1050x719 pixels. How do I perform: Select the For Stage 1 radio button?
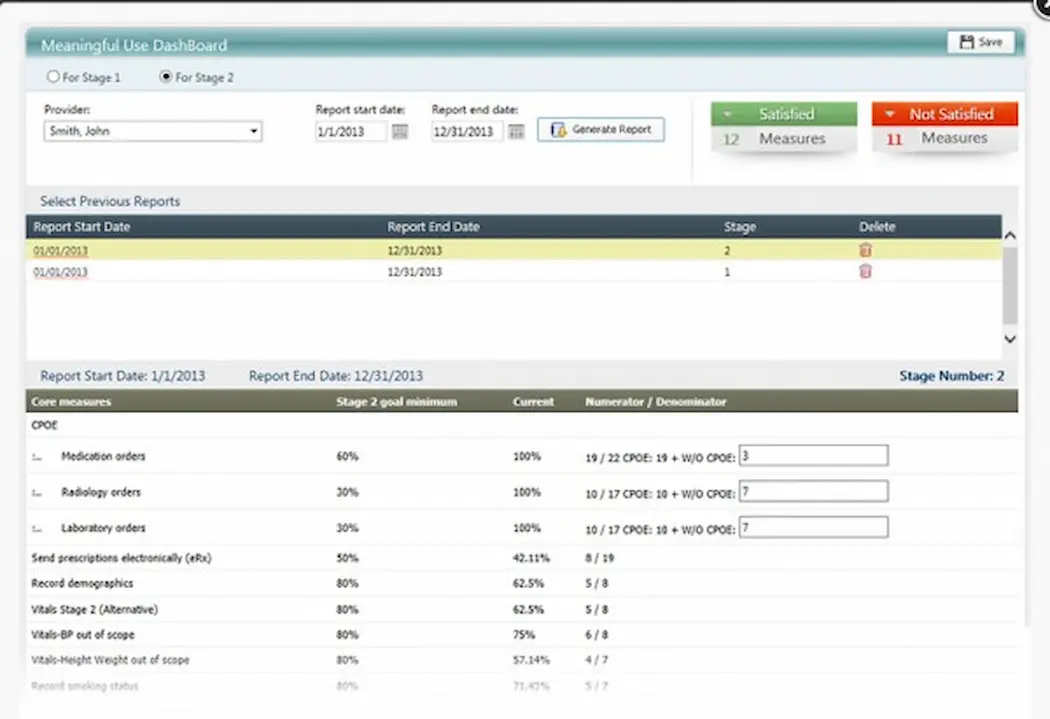(53, 76)
